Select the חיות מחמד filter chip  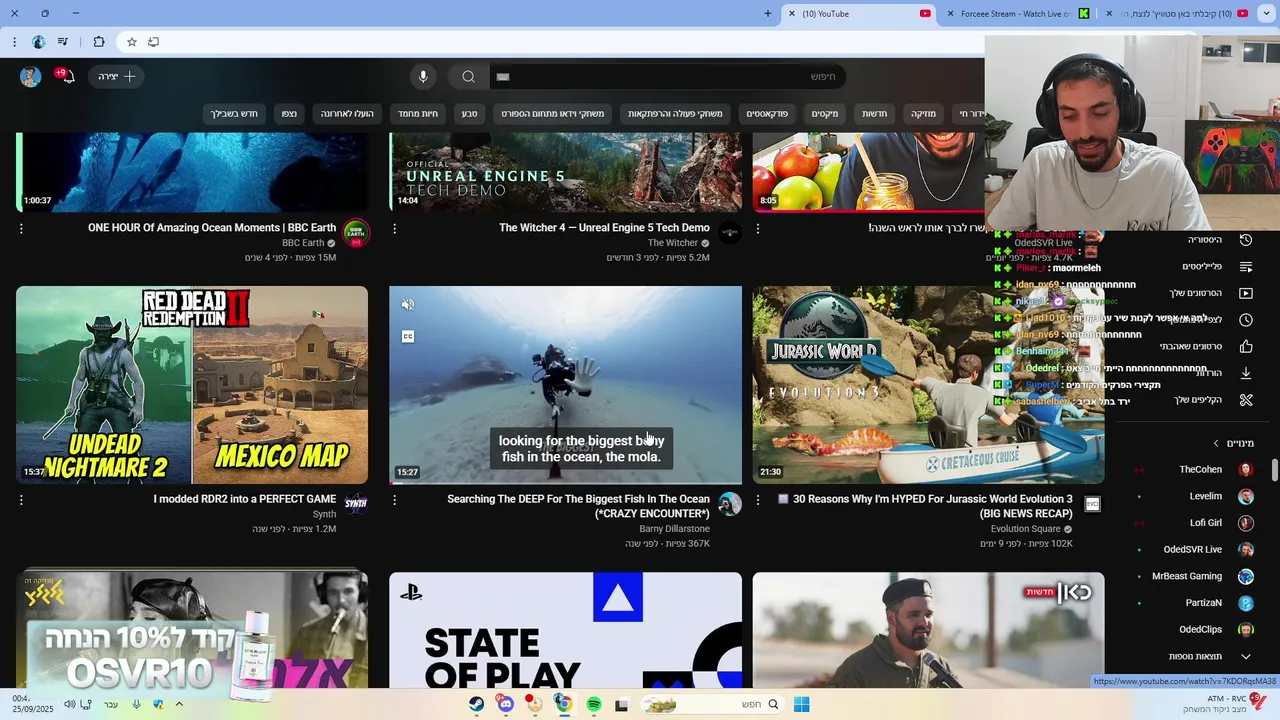[x=418, y=114]
